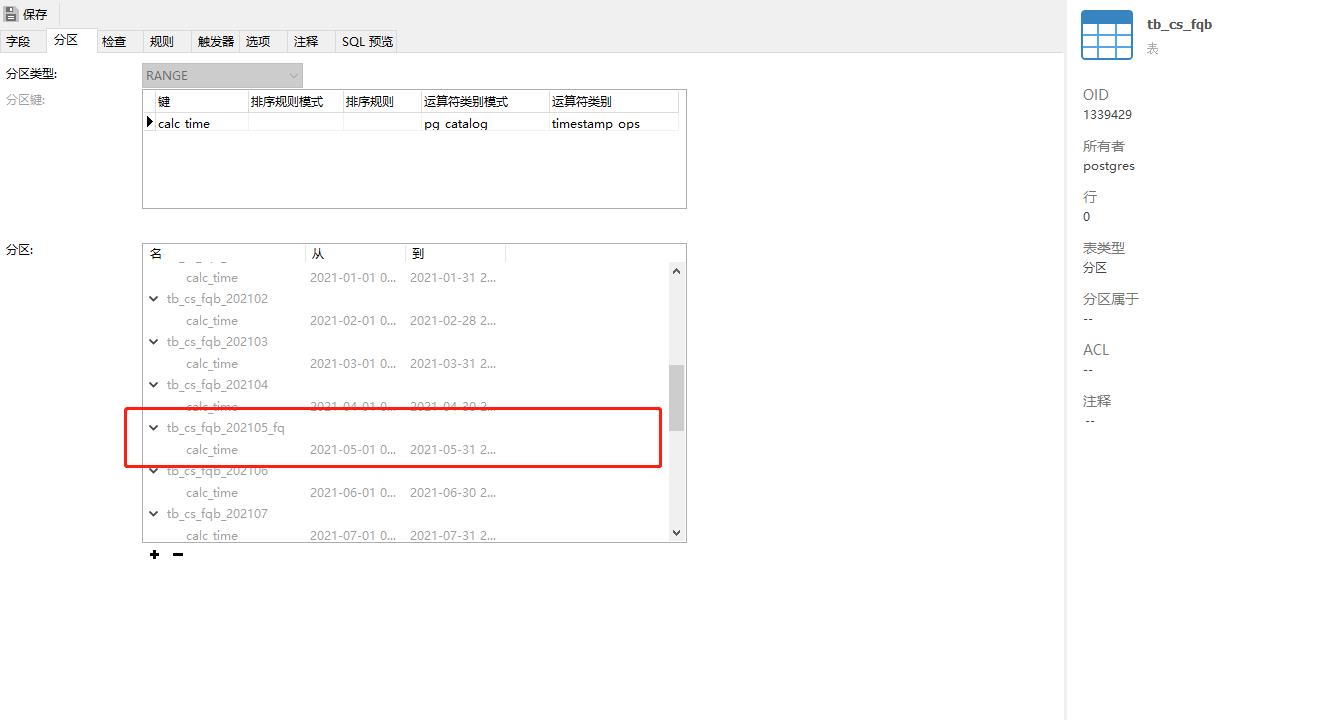
Task: Click partition list scrollbar down arrow
Action: click(676, 533)
